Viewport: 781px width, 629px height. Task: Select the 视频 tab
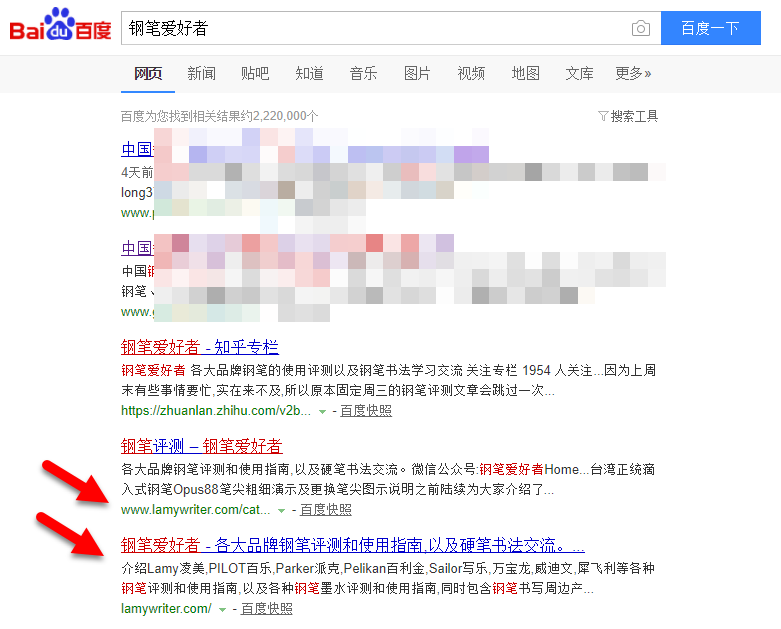tap(471, 73)
